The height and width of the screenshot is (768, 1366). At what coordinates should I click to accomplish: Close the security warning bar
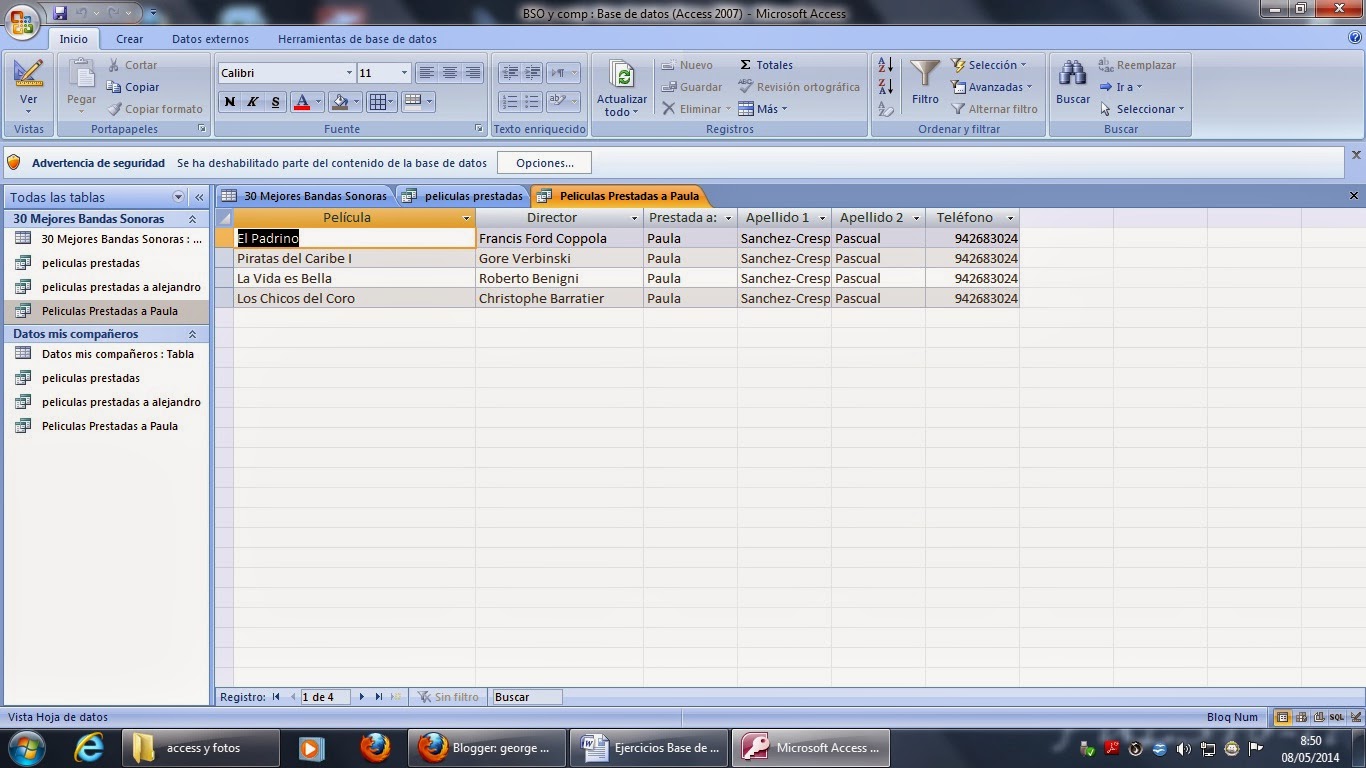(x=1356, y=155)
